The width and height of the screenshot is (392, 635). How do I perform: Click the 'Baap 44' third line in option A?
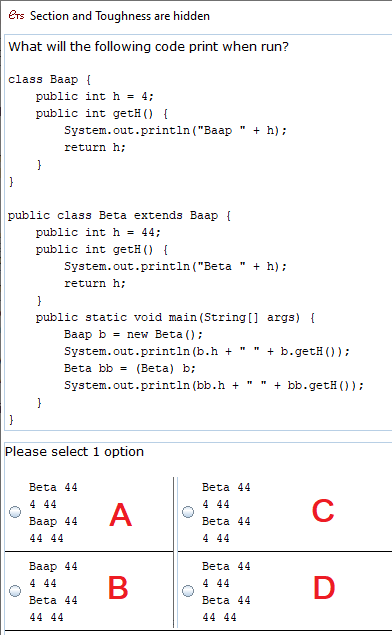53,521
